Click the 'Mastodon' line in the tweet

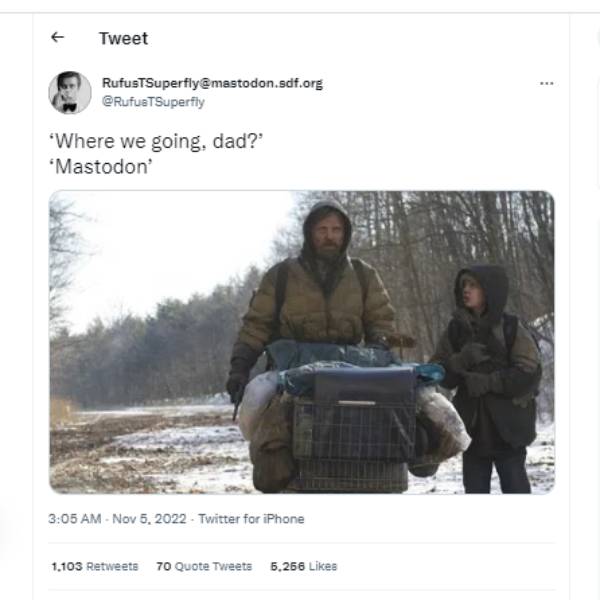coord(101,167)
